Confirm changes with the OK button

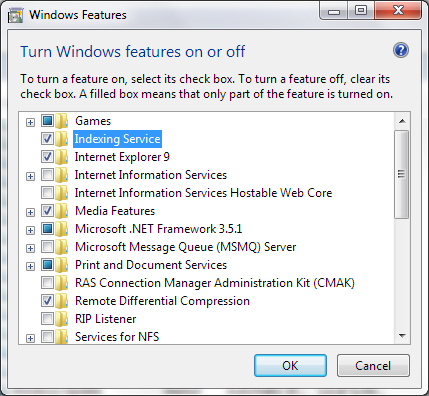point(290,365)
